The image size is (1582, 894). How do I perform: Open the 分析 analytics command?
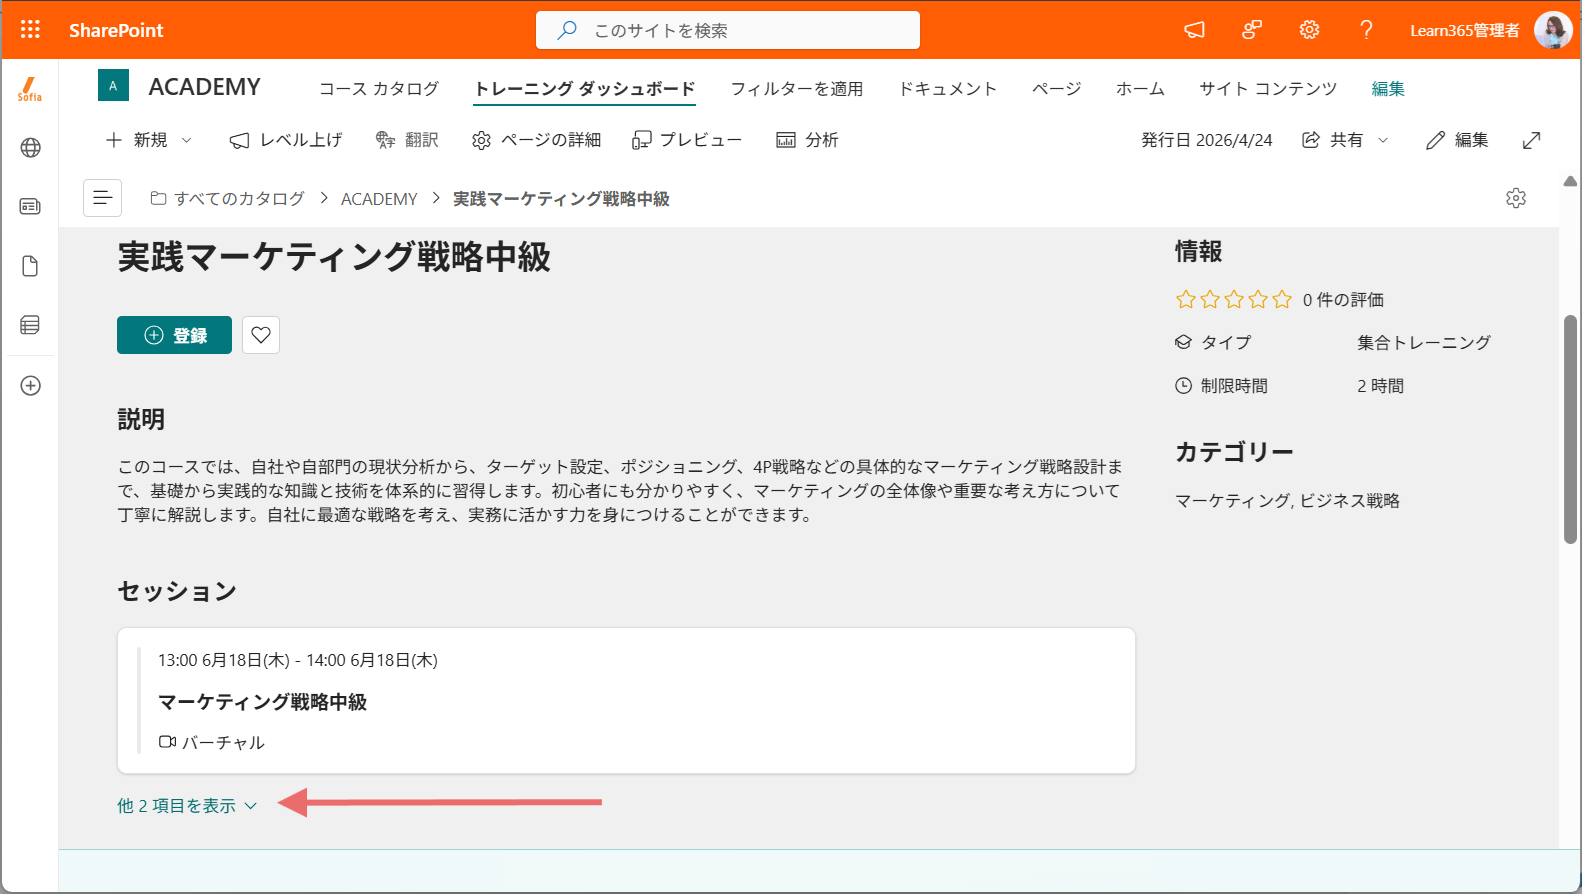(807, 140)
